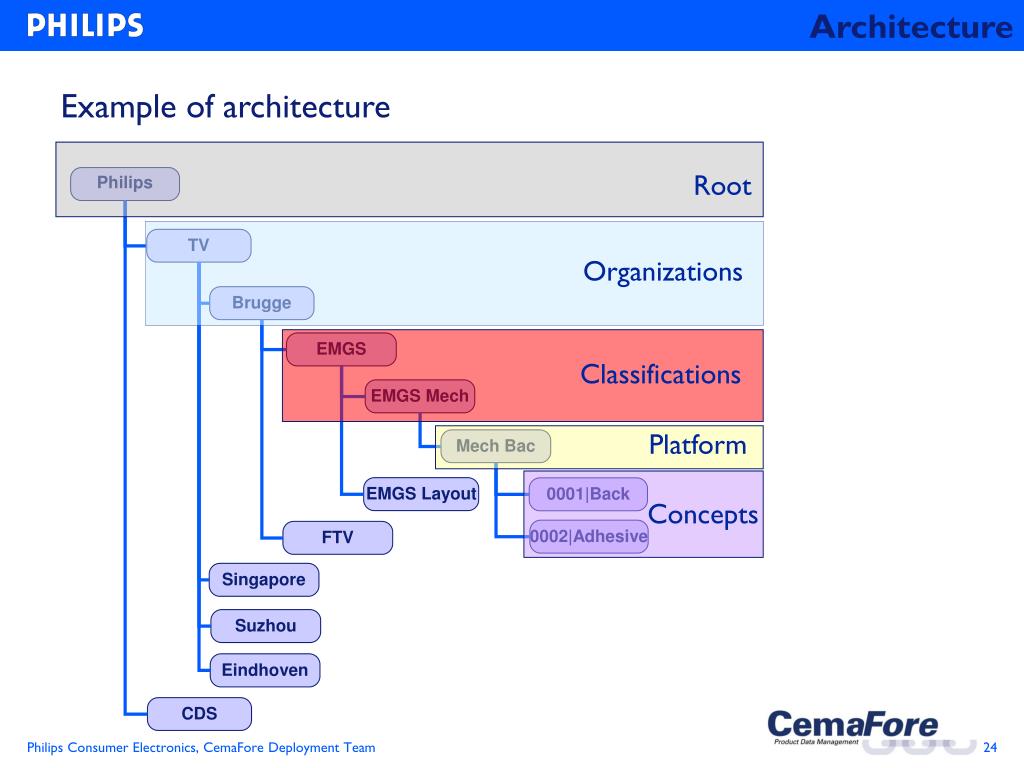Select the 0002|Adhesive concept node
Image resolution: width=1024 pixels, height=768 pixels.
tap(588, 537)
